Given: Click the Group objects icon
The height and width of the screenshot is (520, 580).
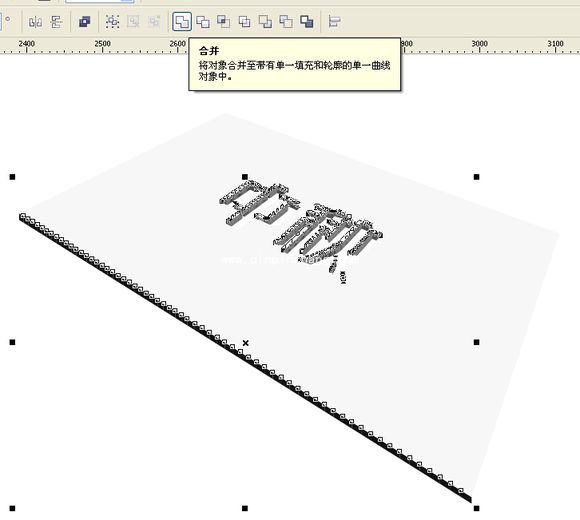Looking at the screenshot, I should [112, 22].
